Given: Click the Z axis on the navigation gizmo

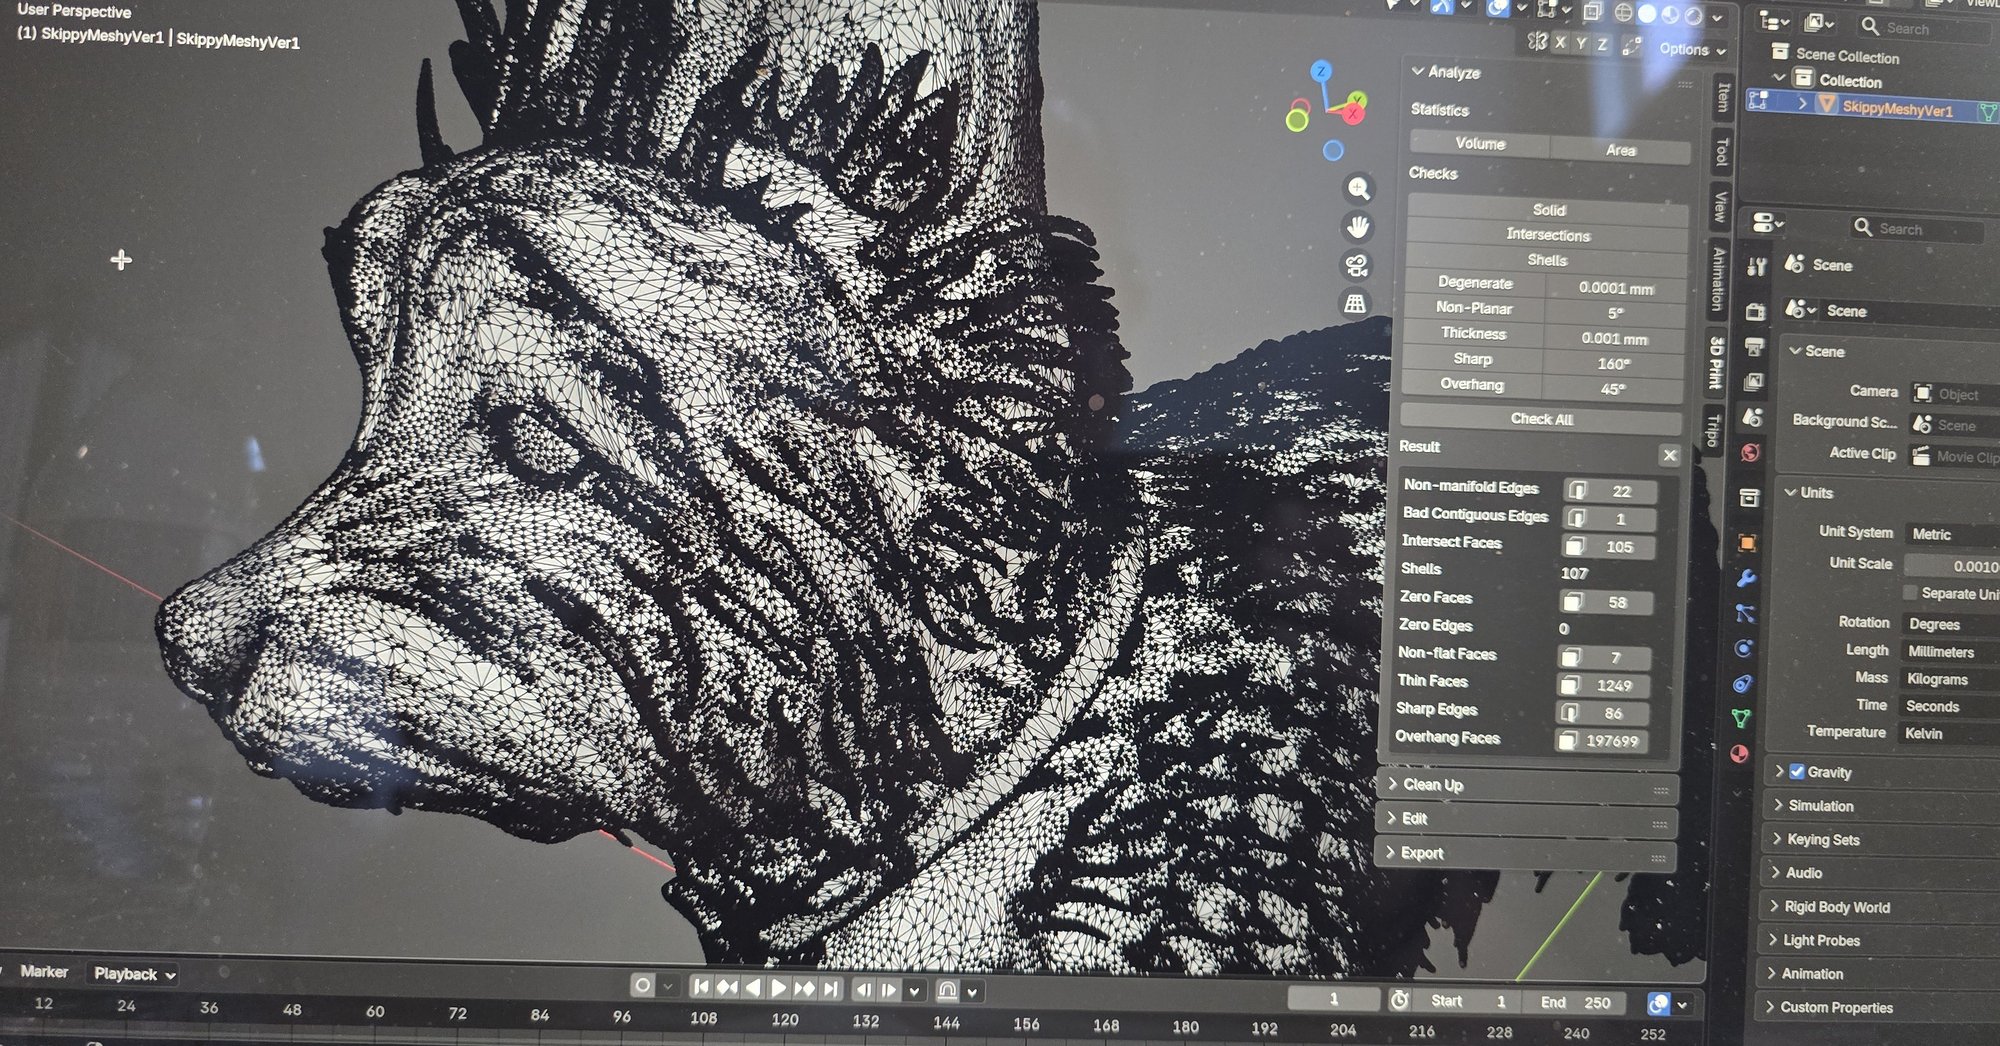Looking at the screenshot, I should pyautogui.click(x=1321, y=71).
